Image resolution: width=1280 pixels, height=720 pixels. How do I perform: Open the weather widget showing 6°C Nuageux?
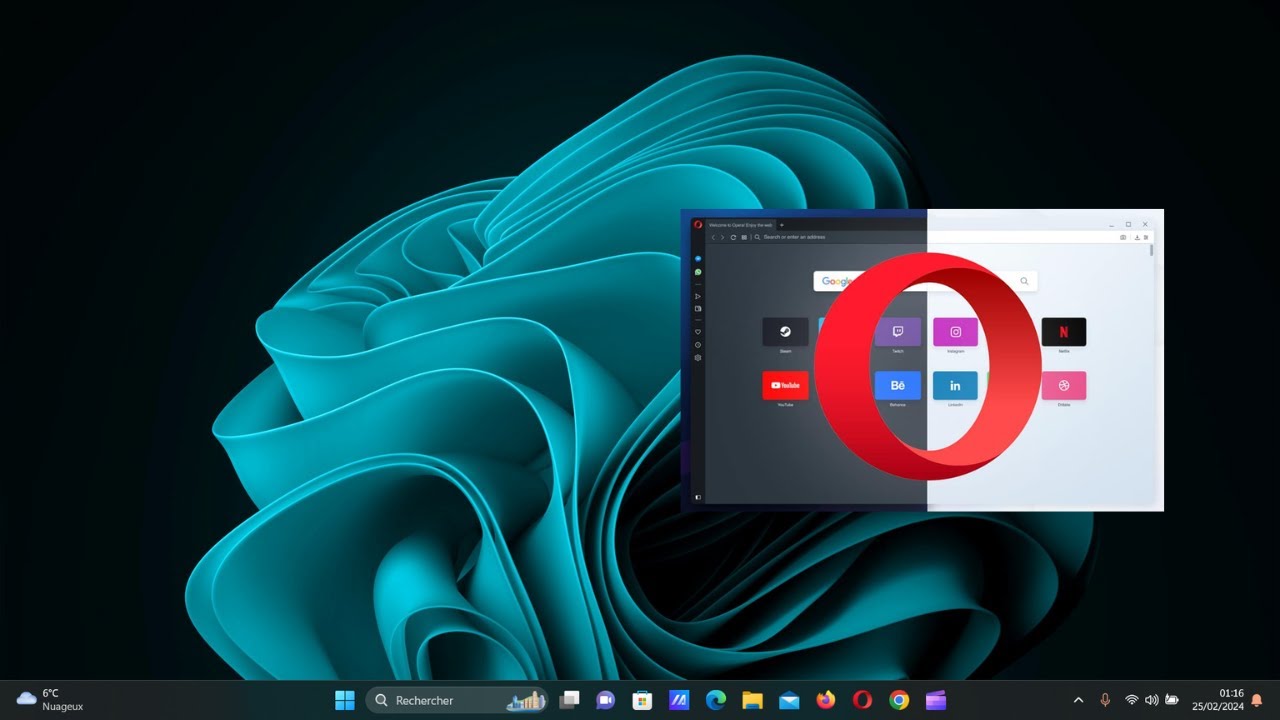50,700
